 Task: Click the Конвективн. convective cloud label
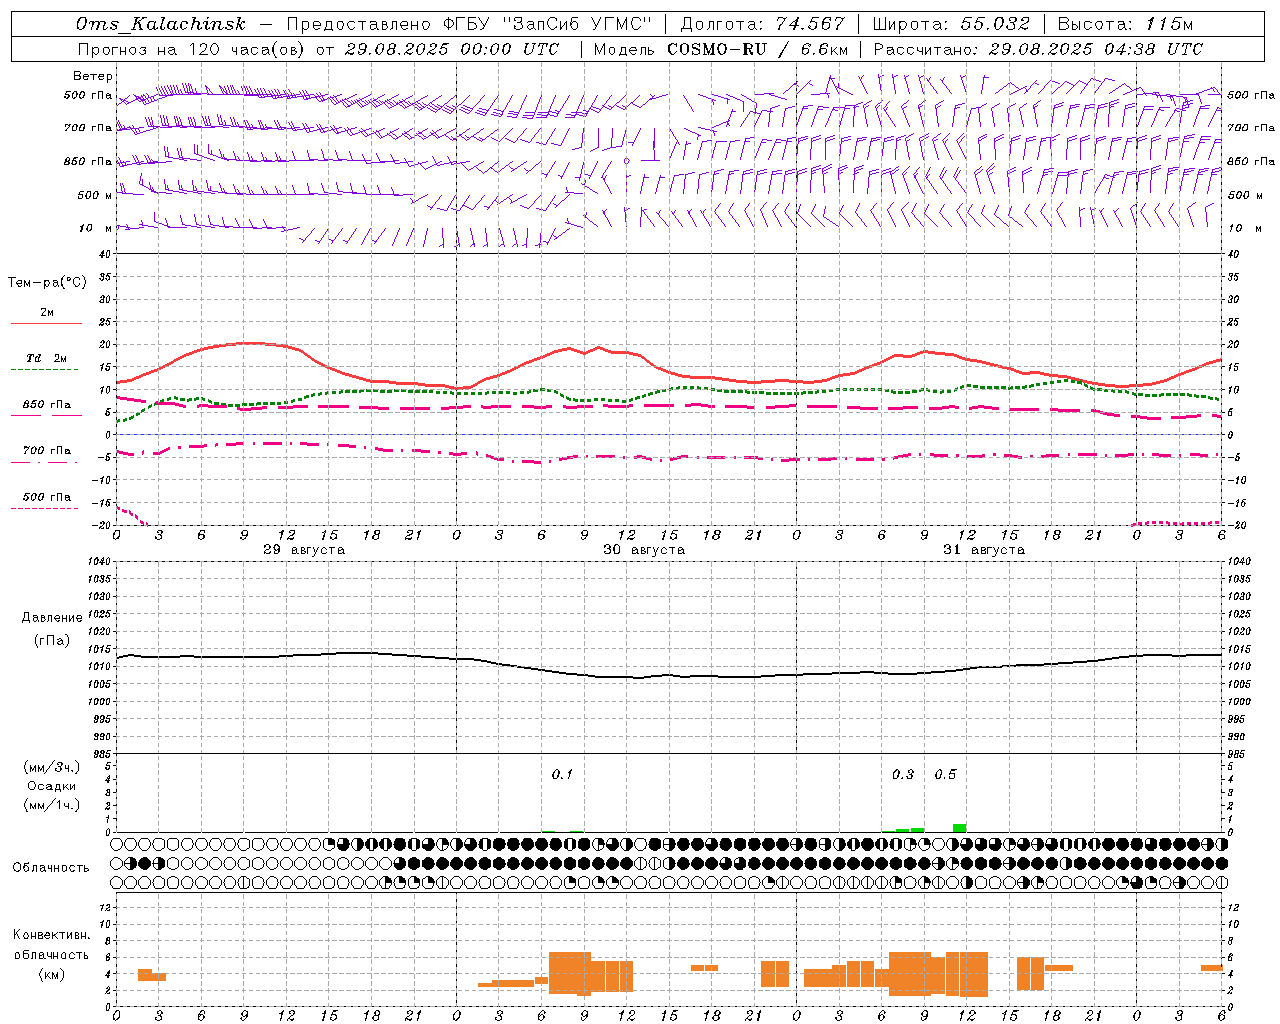tap(51, 935)
